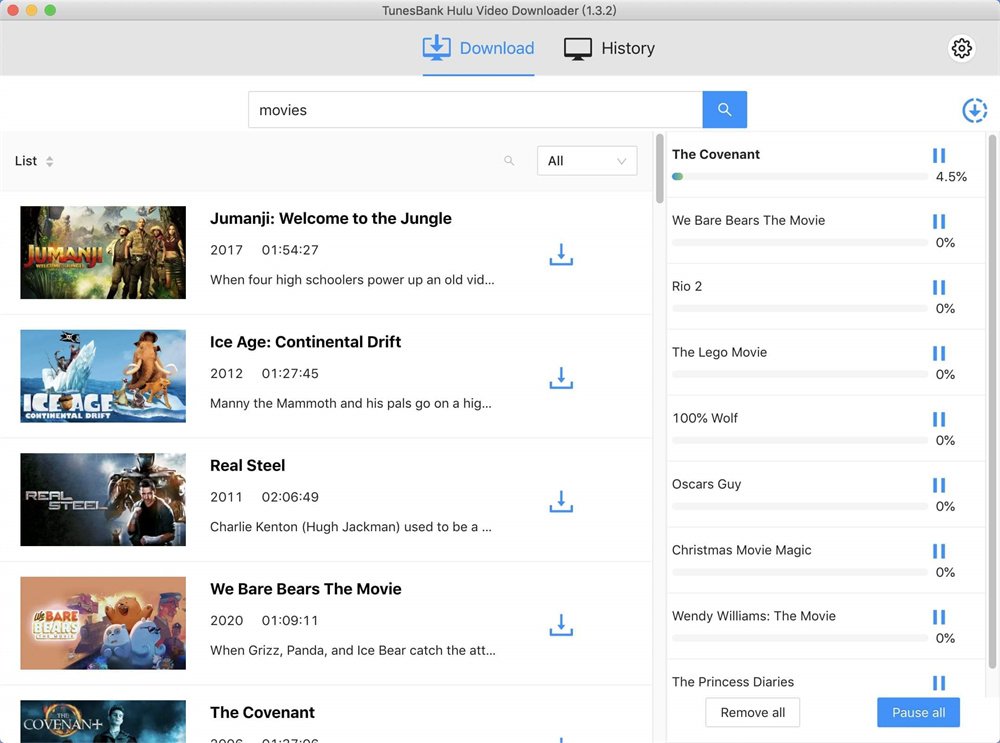Viewport: 1000px width, 743px height.
Task: Click The Covenant queue item title
Action: 716,154
